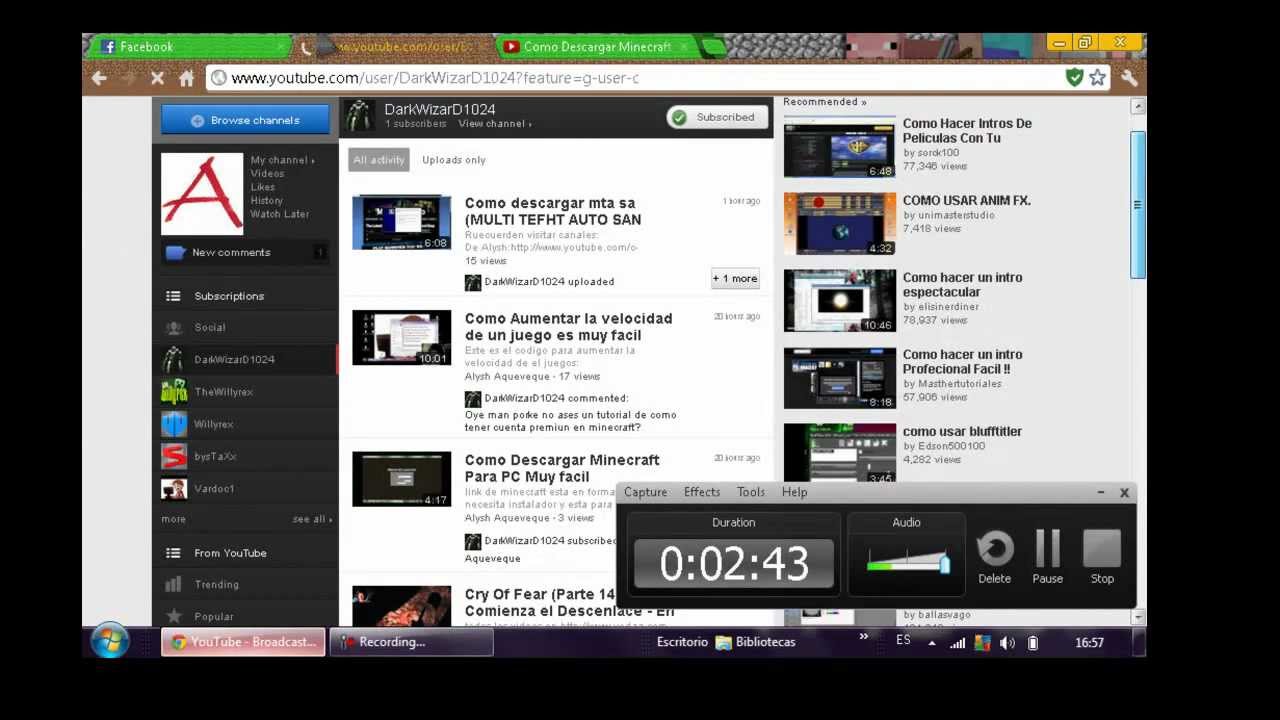1280x720 pixels.
Task: Click the 10:01 video thumbnail
Action: [x=401, y=338]
